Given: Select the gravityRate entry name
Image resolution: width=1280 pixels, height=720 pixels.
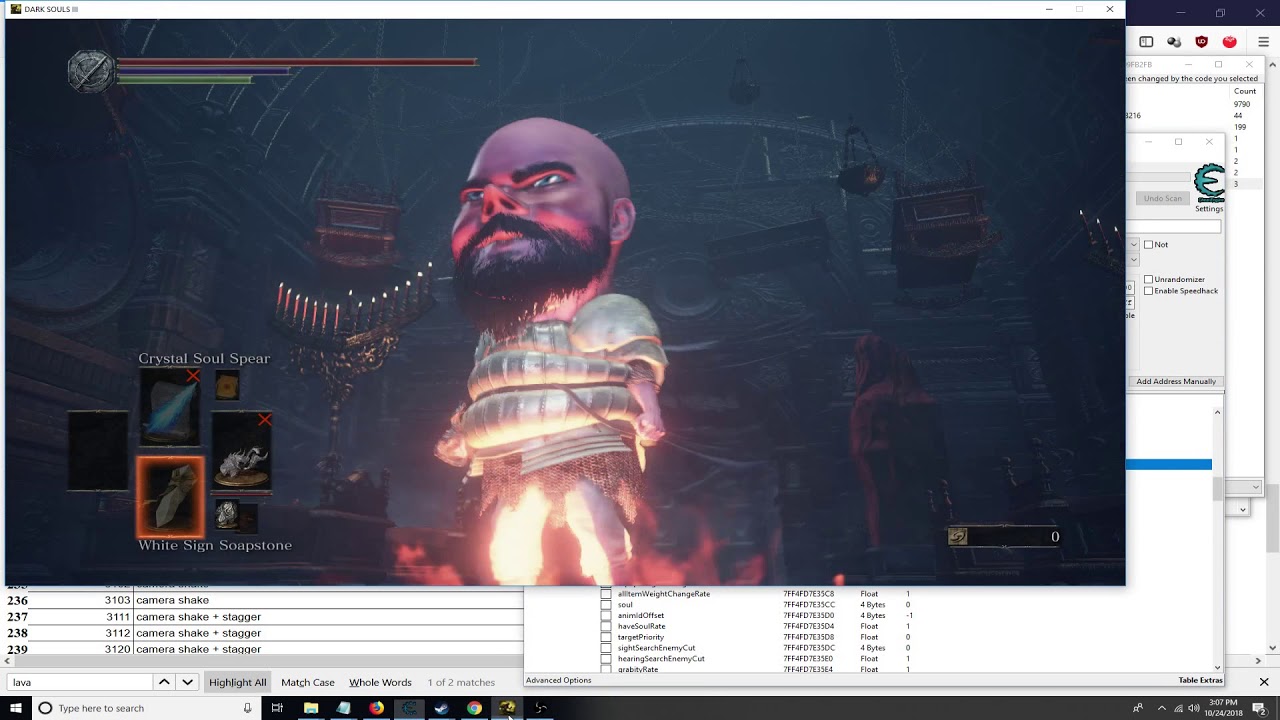Looking at the screenshot, I should click(637, 669).
